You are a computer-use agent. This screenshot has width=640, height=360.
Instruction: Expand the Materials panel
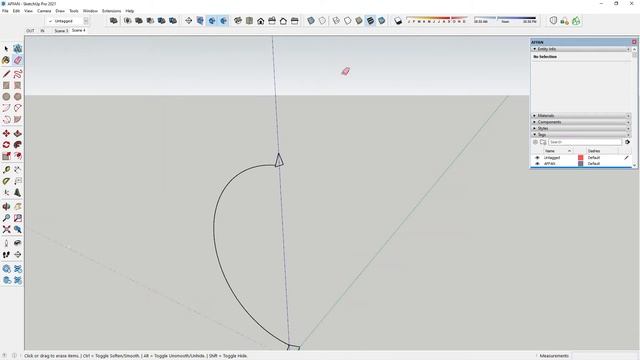[x=535, y=116]
